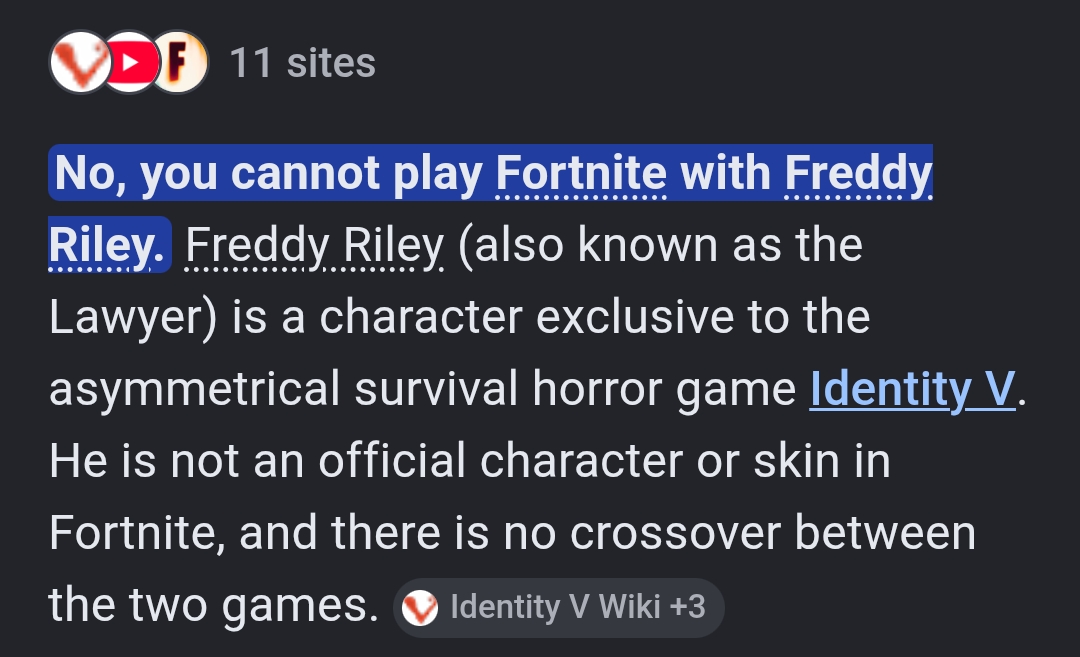Select the non-highlighted 'Freddy Riley' underlined term

coord(315,244)
